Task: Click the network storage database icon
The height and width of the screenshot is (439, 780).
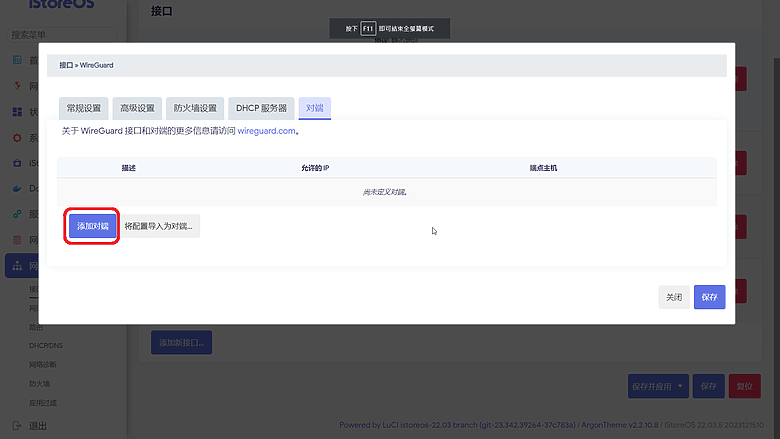Action: click(17, 240)
